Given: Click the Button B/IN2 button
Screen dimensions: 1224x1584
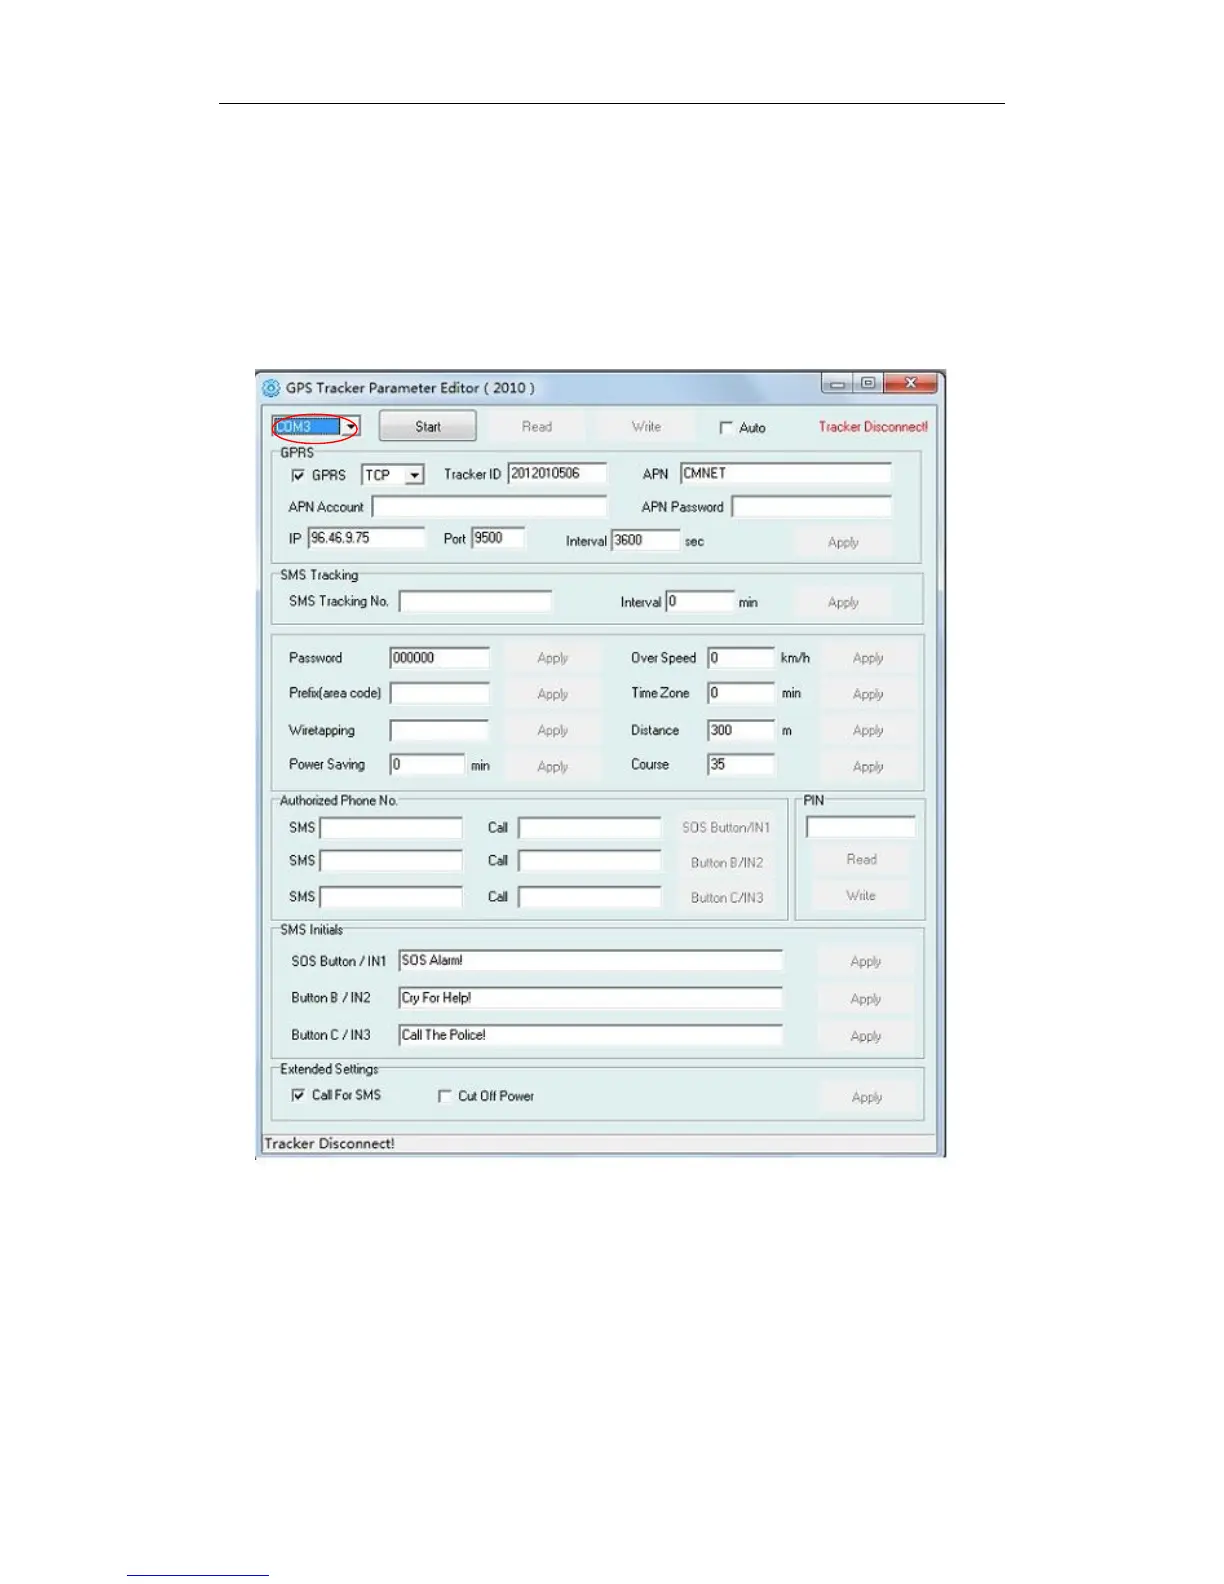Looking at the screenshot, I should (726, 862).
